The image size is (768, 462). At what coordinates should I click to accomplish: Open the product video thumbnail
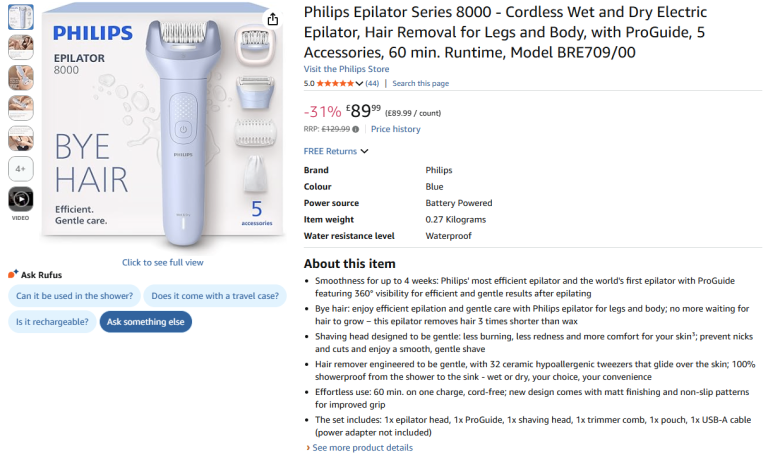pos(21,199)
